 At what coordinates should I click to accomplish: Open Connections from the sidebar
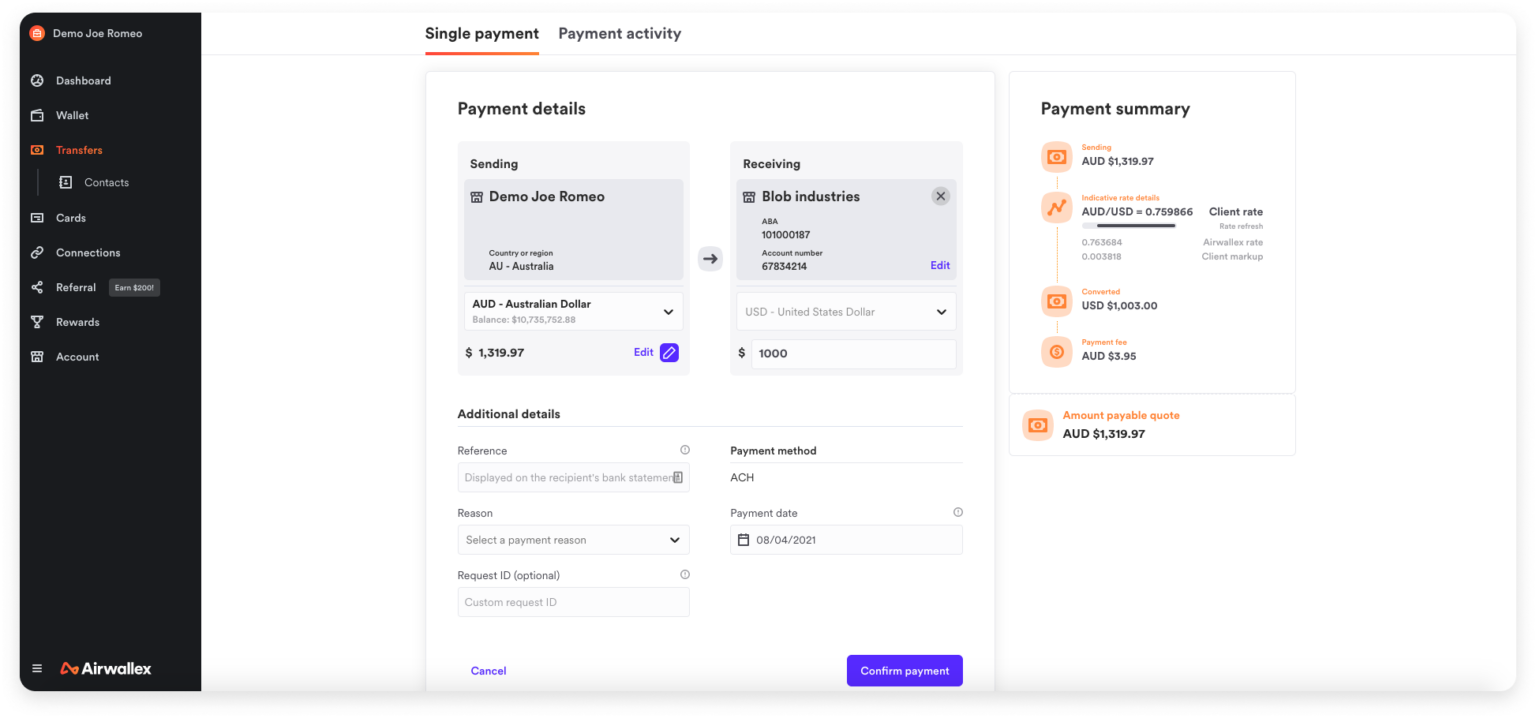pos(87,252)
